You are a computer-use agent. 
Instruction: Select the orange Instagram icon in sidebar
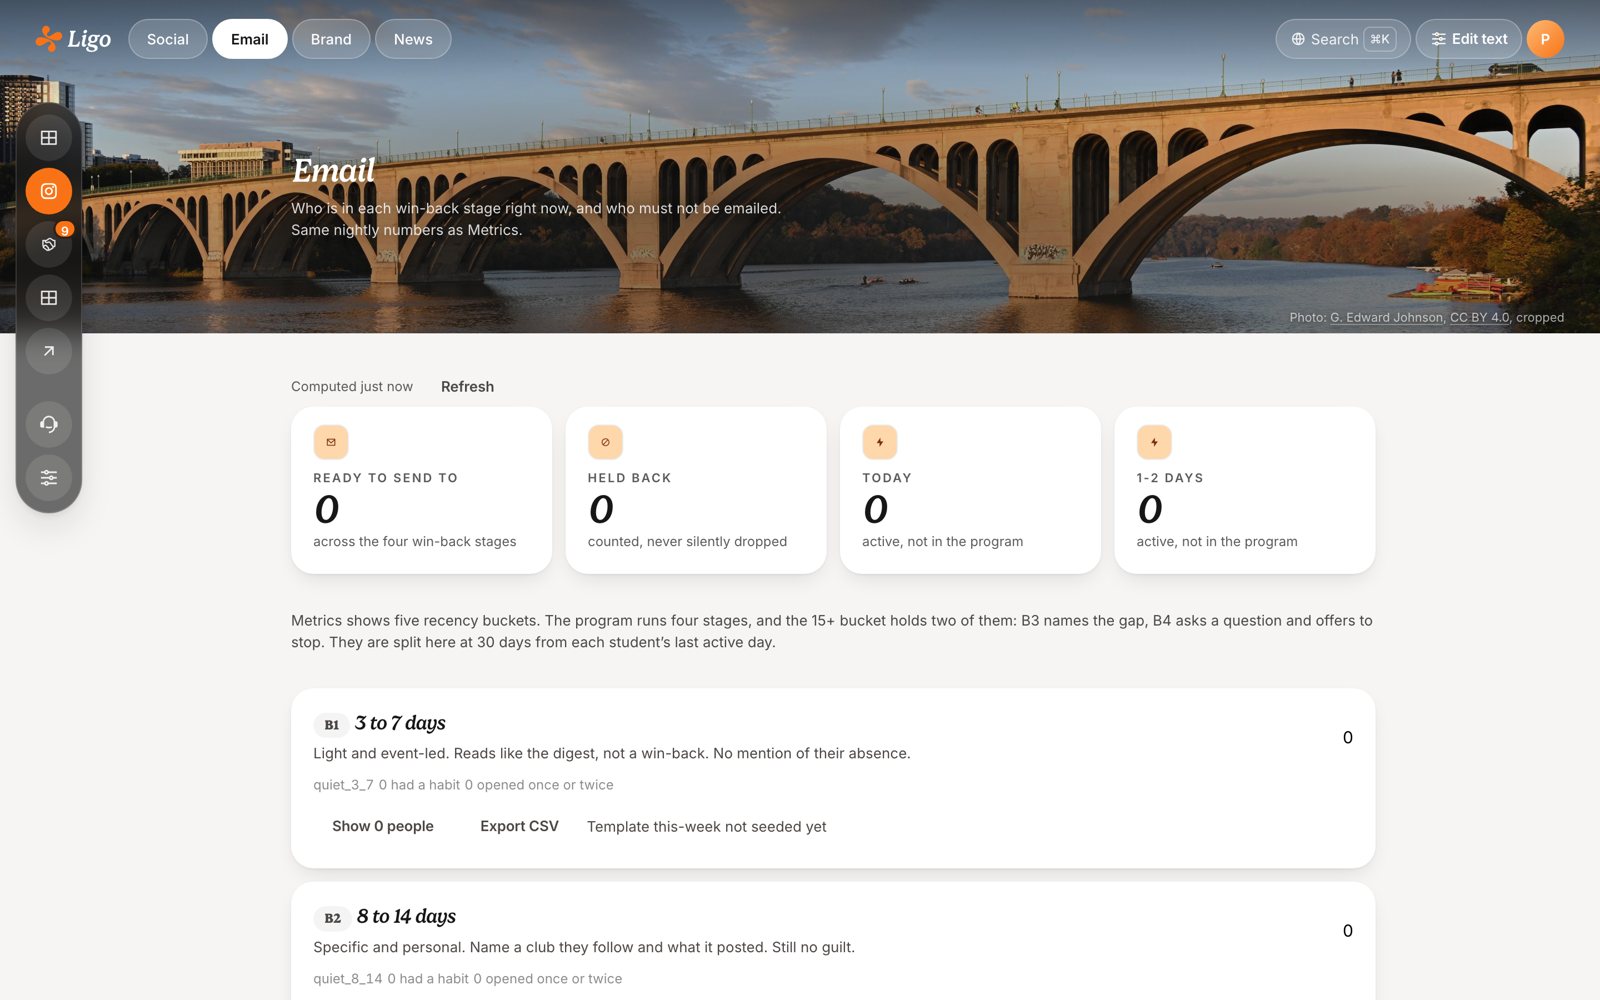[x=48, y=191]
